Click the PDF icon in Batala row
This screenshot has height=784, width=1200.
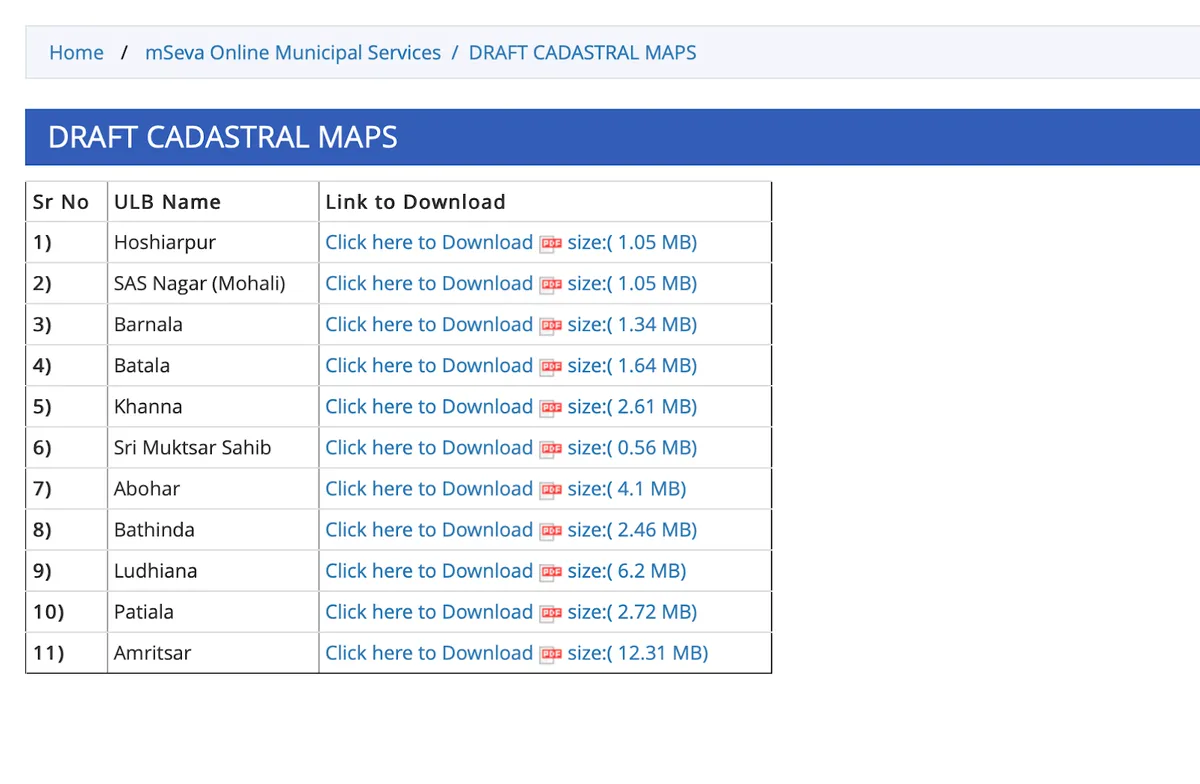[550, 366]
